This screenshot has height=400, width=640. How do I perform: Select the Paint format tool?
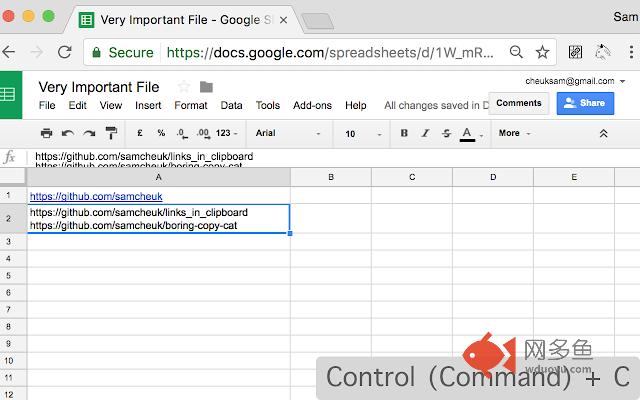click(x=111, y=133)
